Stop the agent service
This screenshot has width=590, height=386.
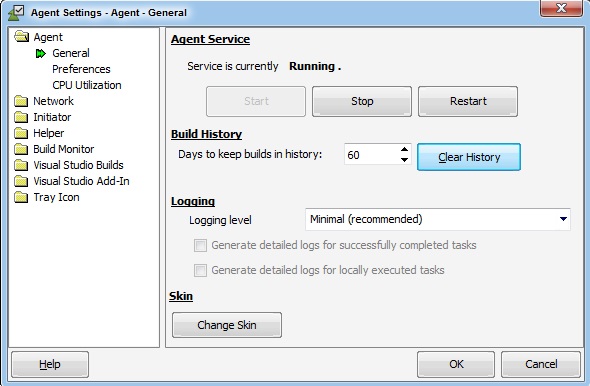pos(362,101)
